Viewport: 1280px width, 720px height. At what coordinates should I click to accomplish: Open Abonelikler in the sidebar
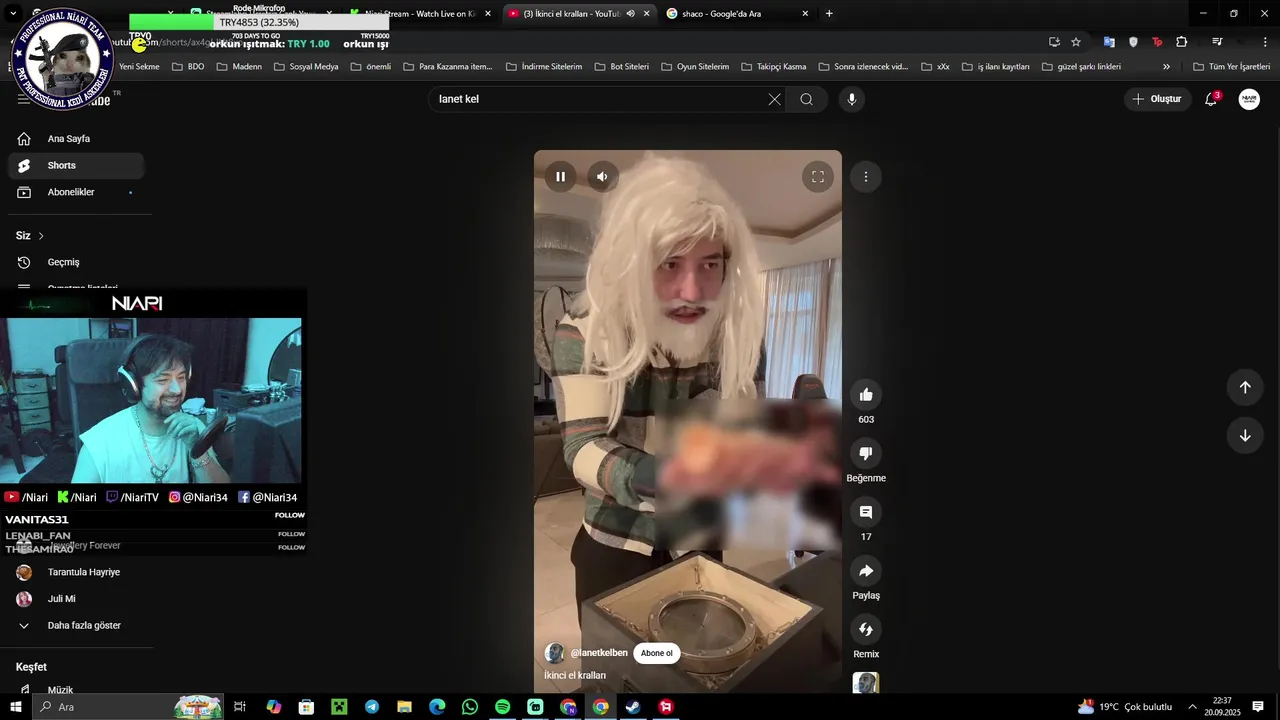75,192
